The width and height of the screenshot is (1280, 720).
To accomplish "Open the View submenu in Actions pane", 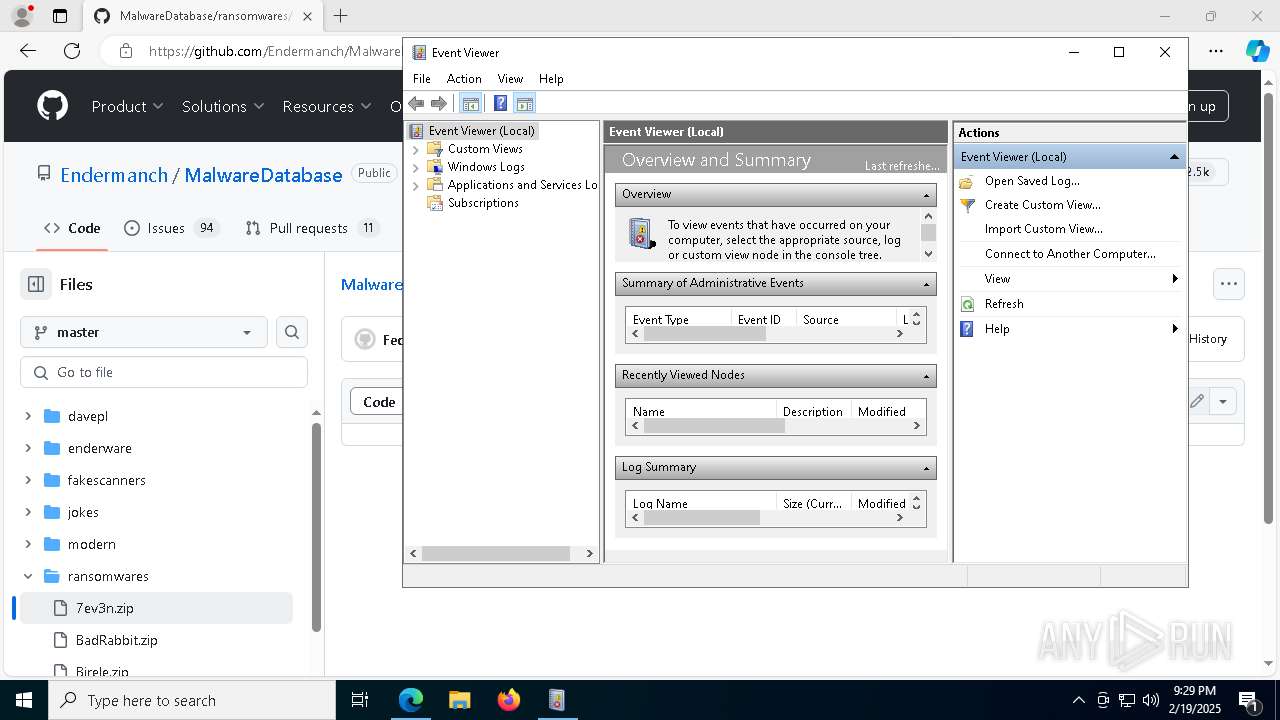I will coord(1070,279).
